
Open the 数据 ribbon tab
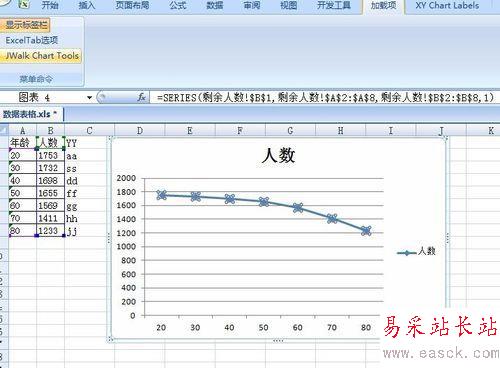click(x=215, y=5)
